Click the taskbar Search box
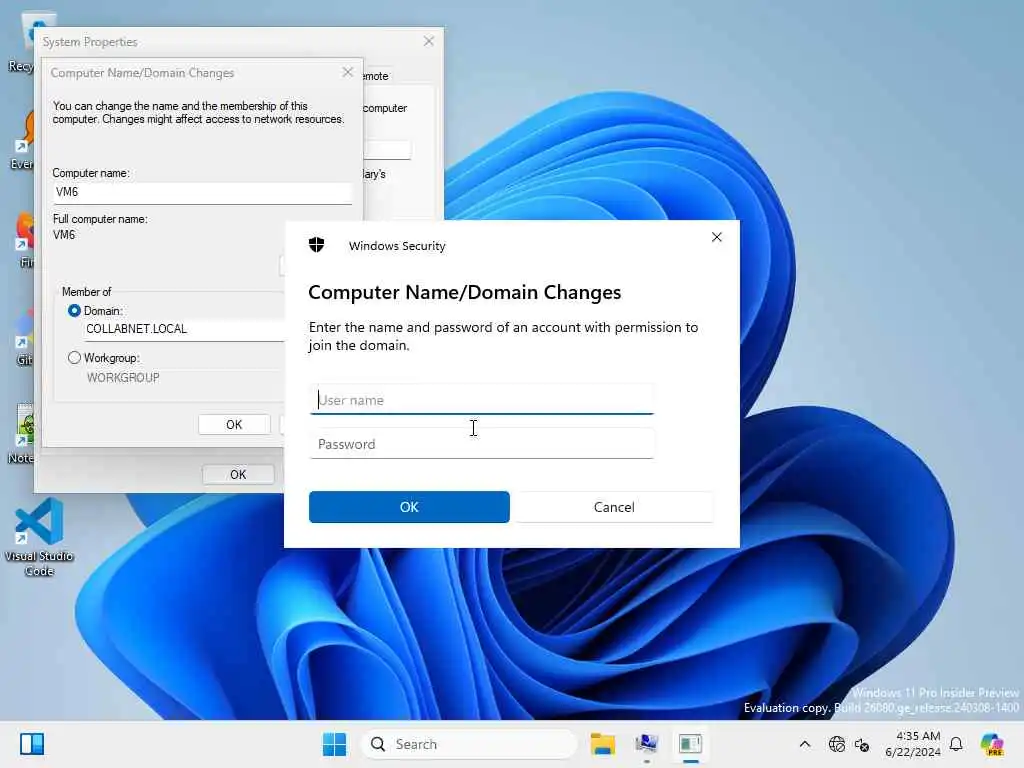This screenshot has height=768, width=1024. tap(469, 744)
